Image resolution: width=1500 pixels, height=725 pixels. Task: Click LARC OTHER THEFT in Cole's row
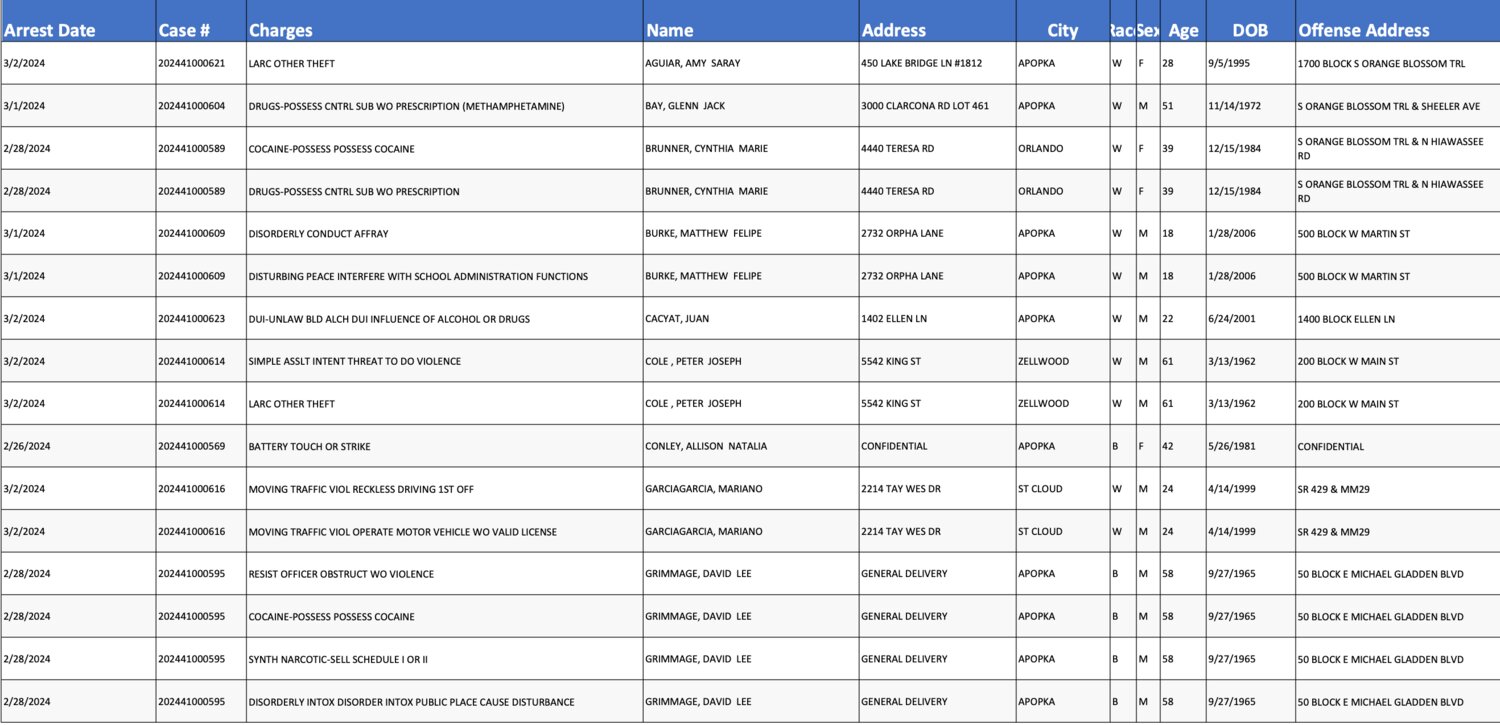click(291, 404)
